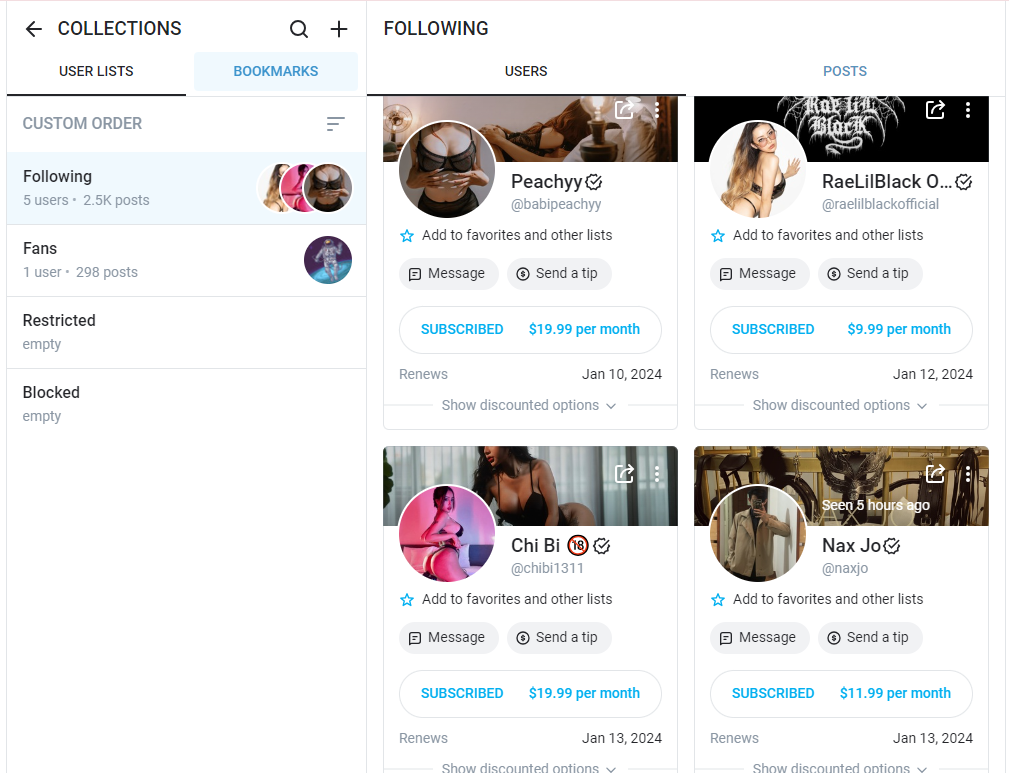Image resolution: width=1009 pixels, height=773 pixels.
Task: Open three-dot menu on RaeLilBlack card
Action: [x=967, y=110]
